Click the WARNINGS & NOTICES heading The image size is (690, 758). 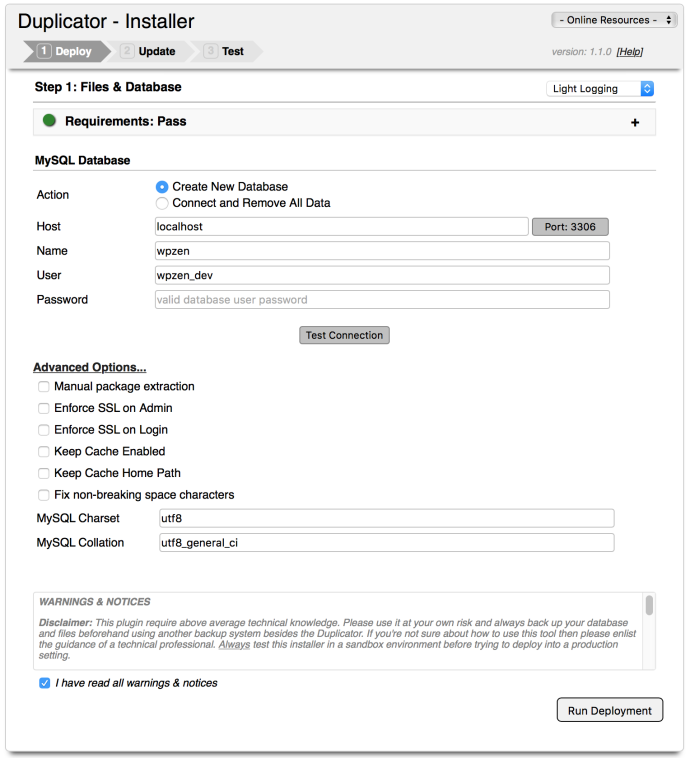(x=95, y=602)
